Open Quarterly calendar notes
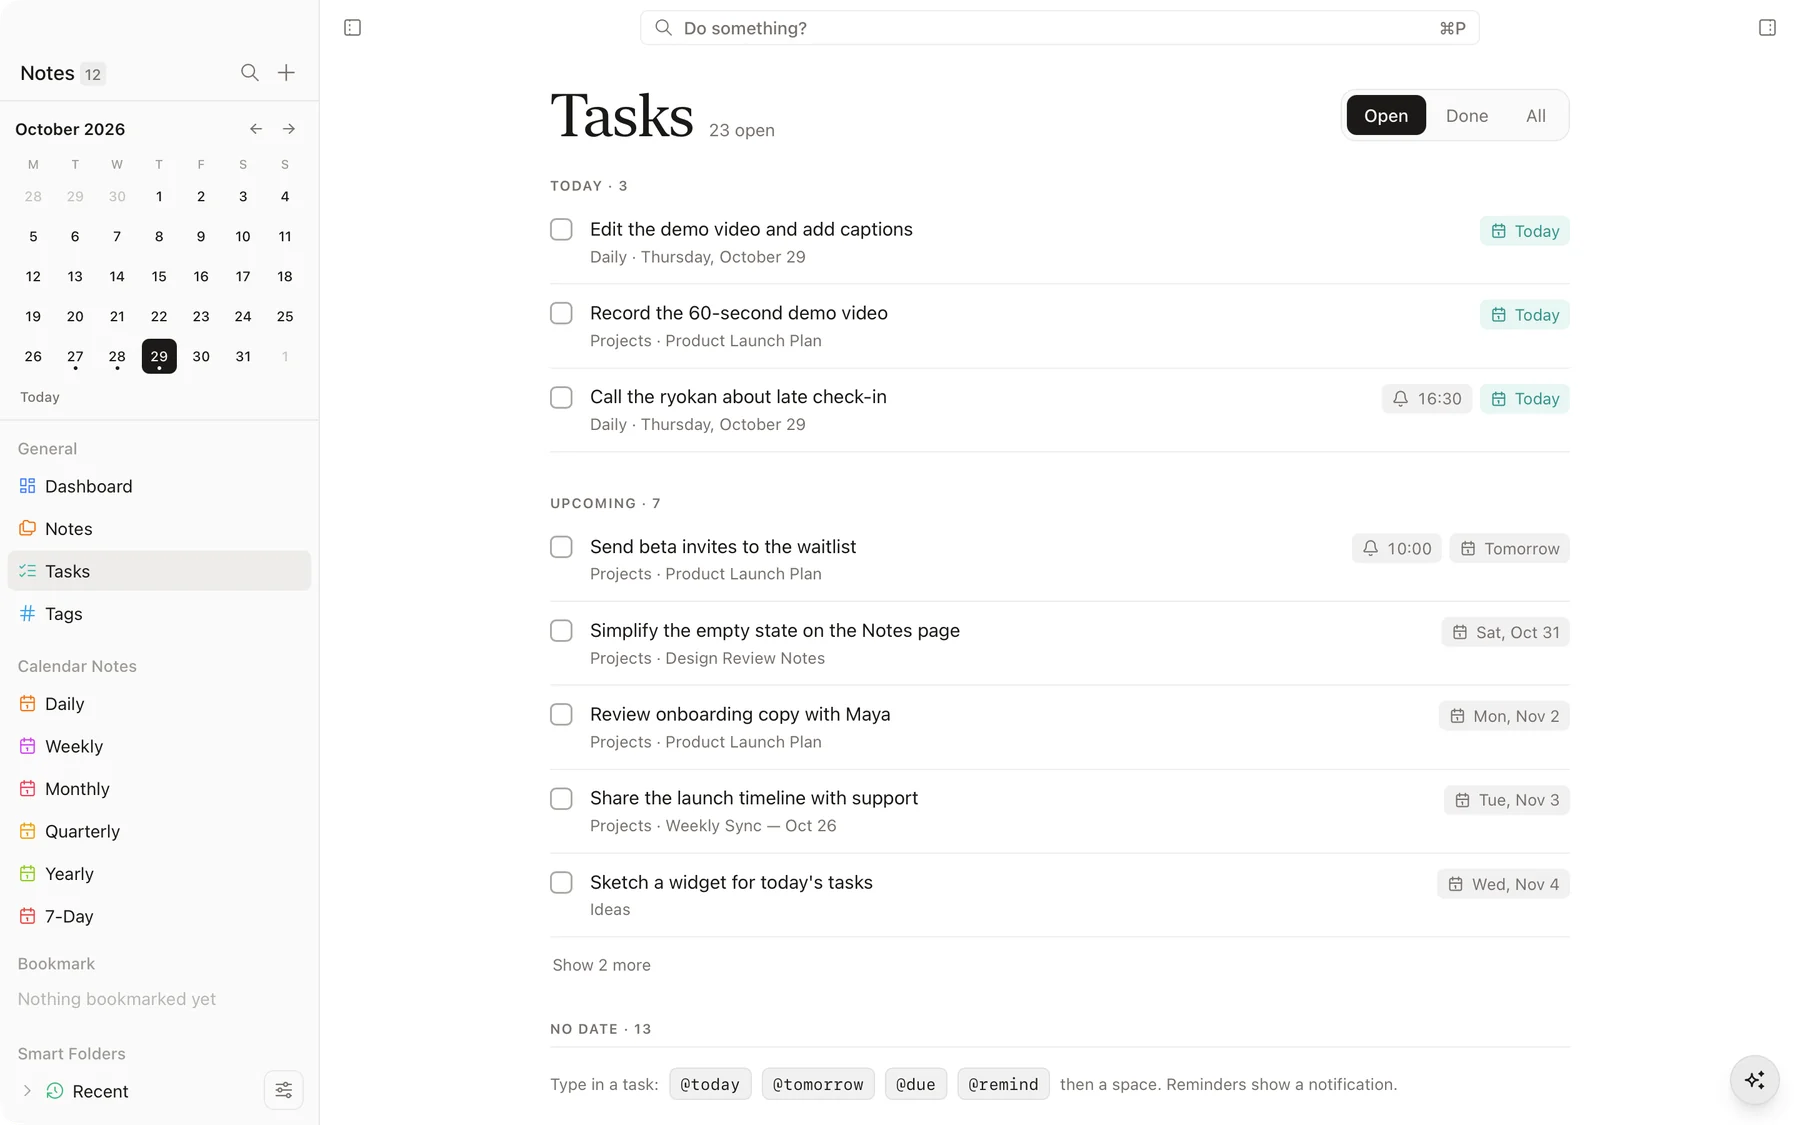This screenshot has height=1125, width=1800. pos(160,831)
